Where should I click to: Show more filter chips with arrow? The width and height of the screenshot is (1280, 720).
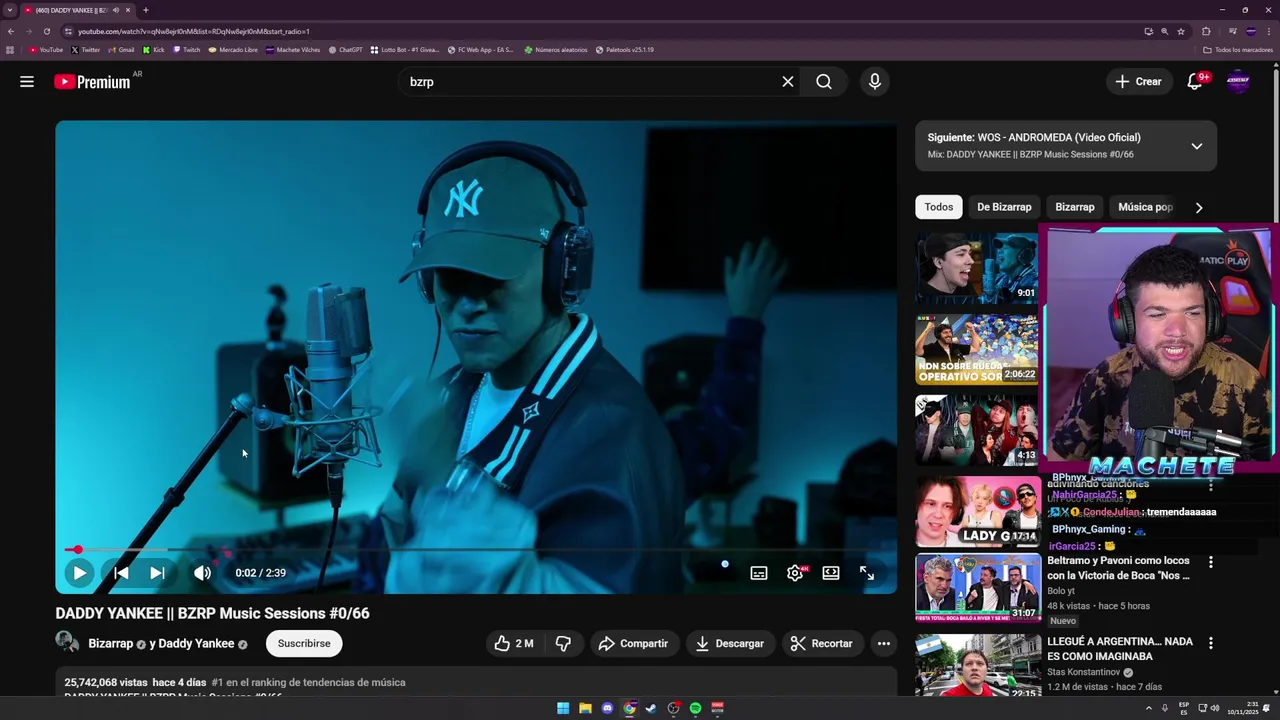click(1199, 207)
